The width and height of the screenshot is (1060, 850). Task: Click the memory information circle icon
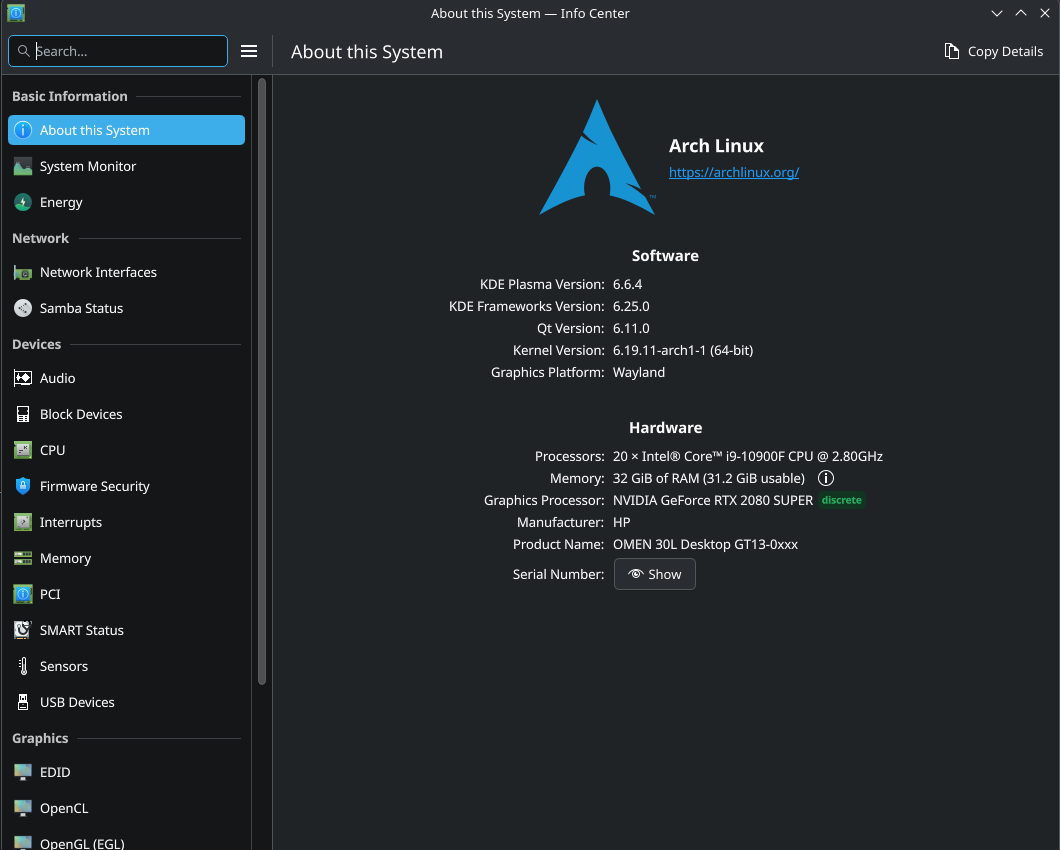825,478
